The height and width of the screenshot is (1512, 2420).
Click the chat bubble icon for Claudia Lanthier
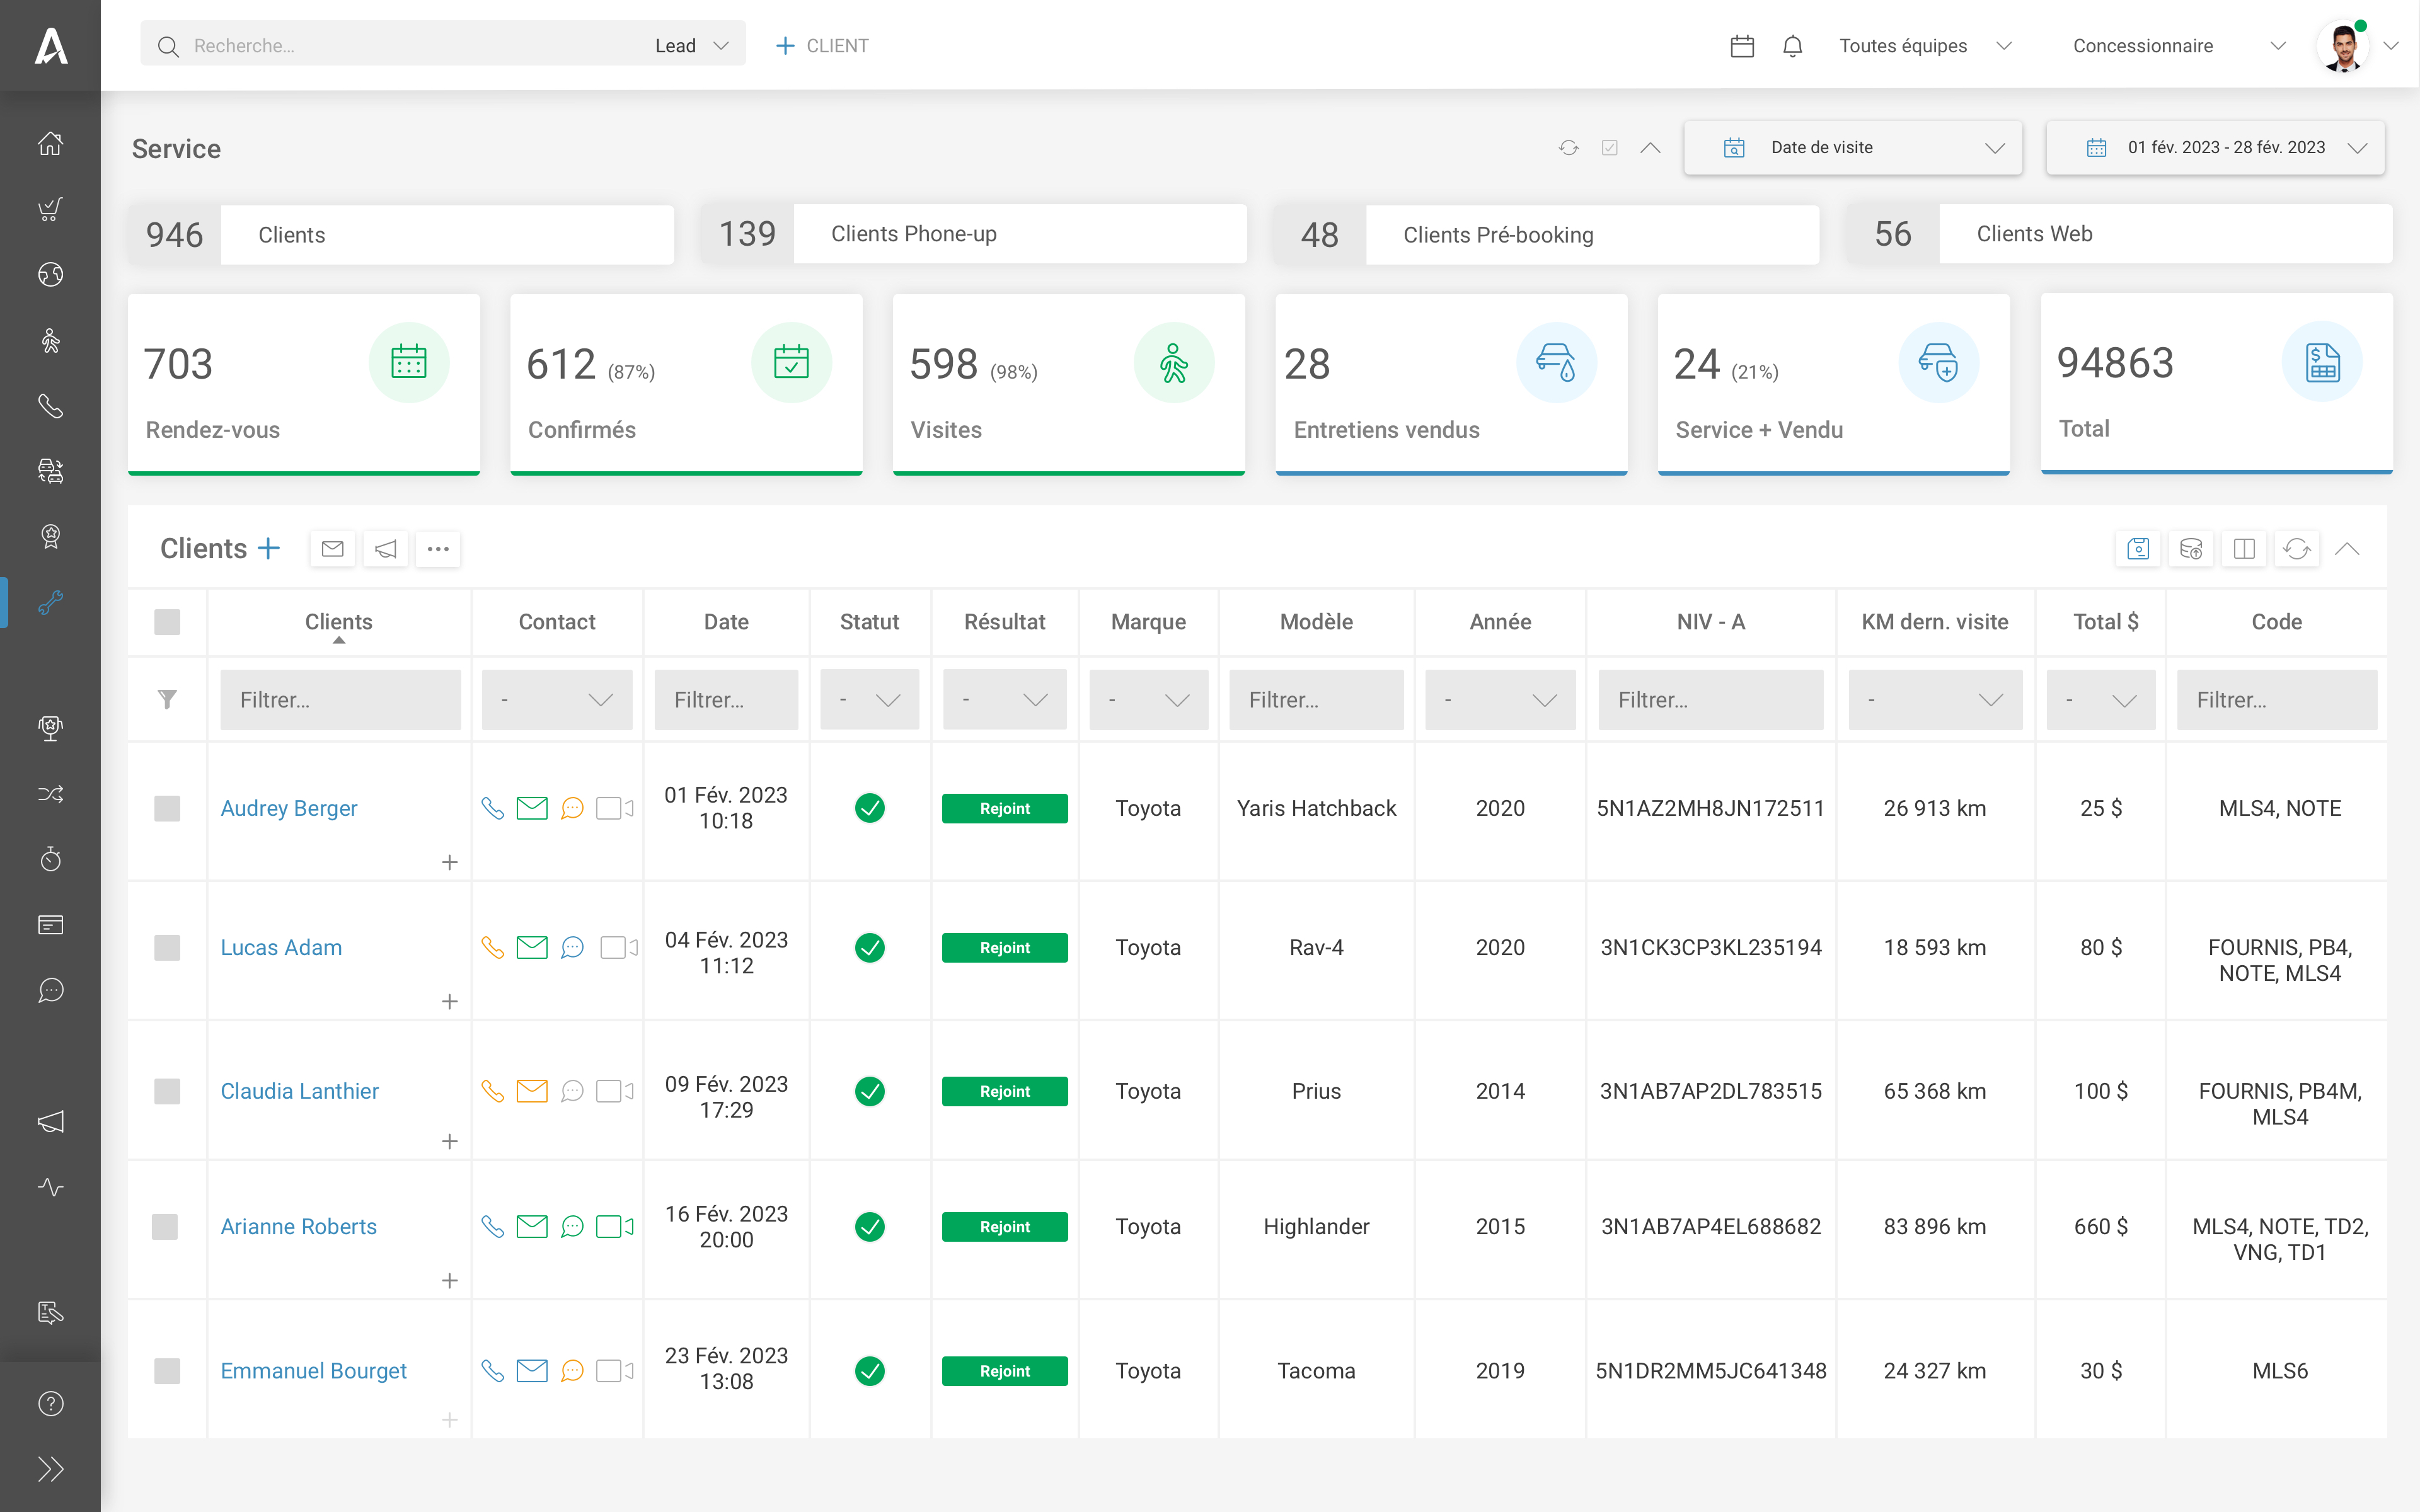tap(572, 1089)
